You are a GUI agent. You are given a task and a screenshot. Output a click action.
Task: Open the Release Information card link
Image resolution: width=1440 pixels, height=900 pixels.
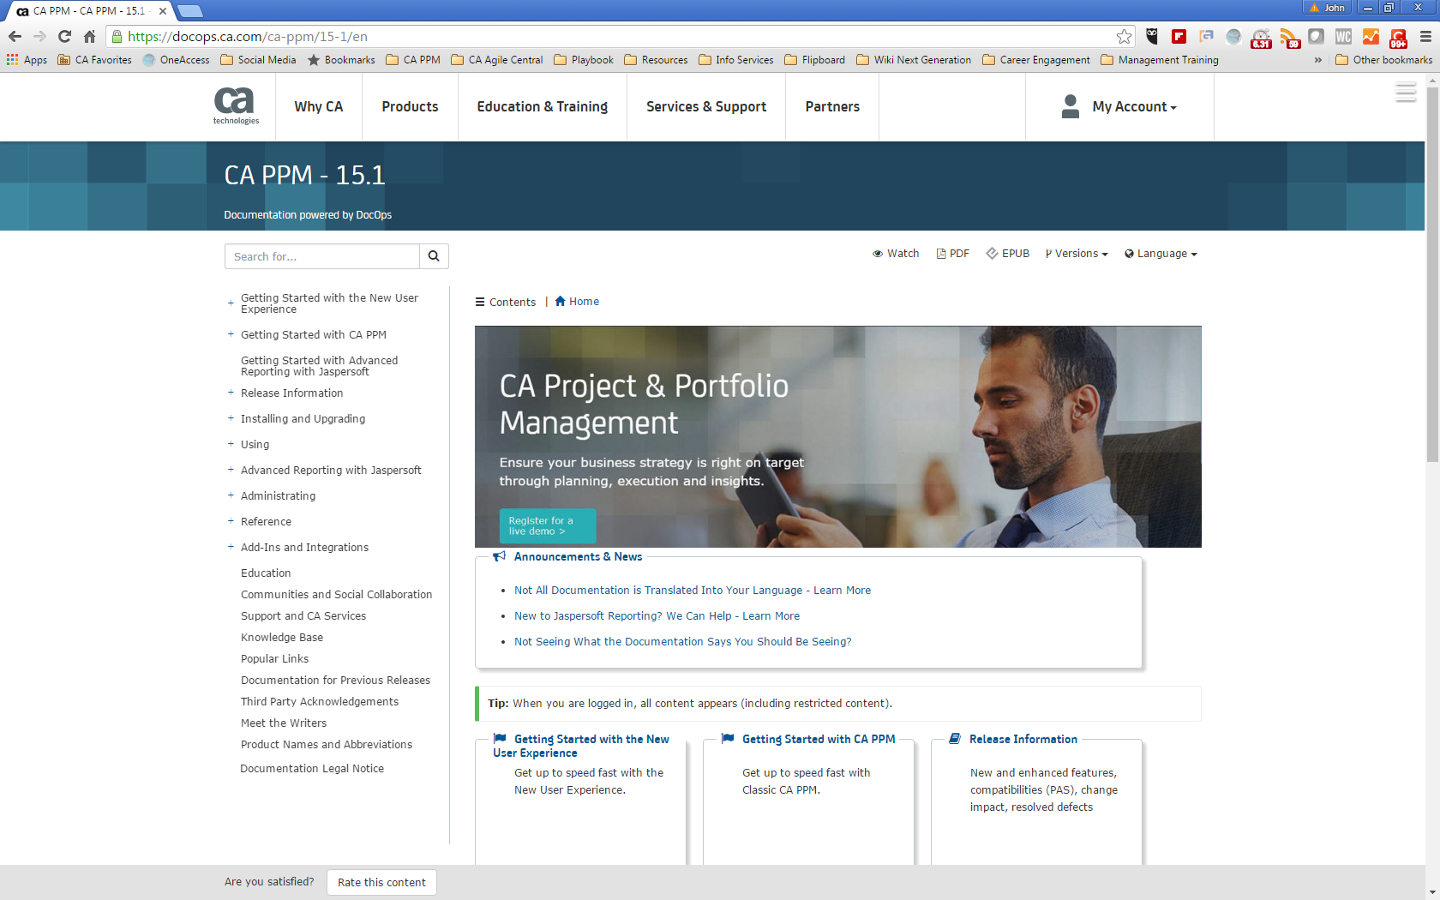(x=1023, y=739)
